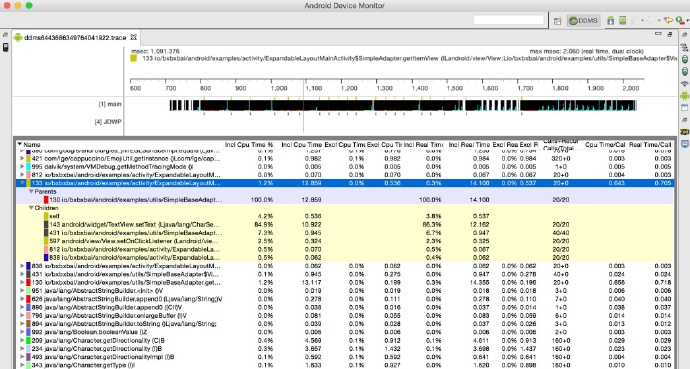Click the blue download-arrow icon beside DDMS
This screenshot has width=690, height=369.
click(x=610, y=21)
